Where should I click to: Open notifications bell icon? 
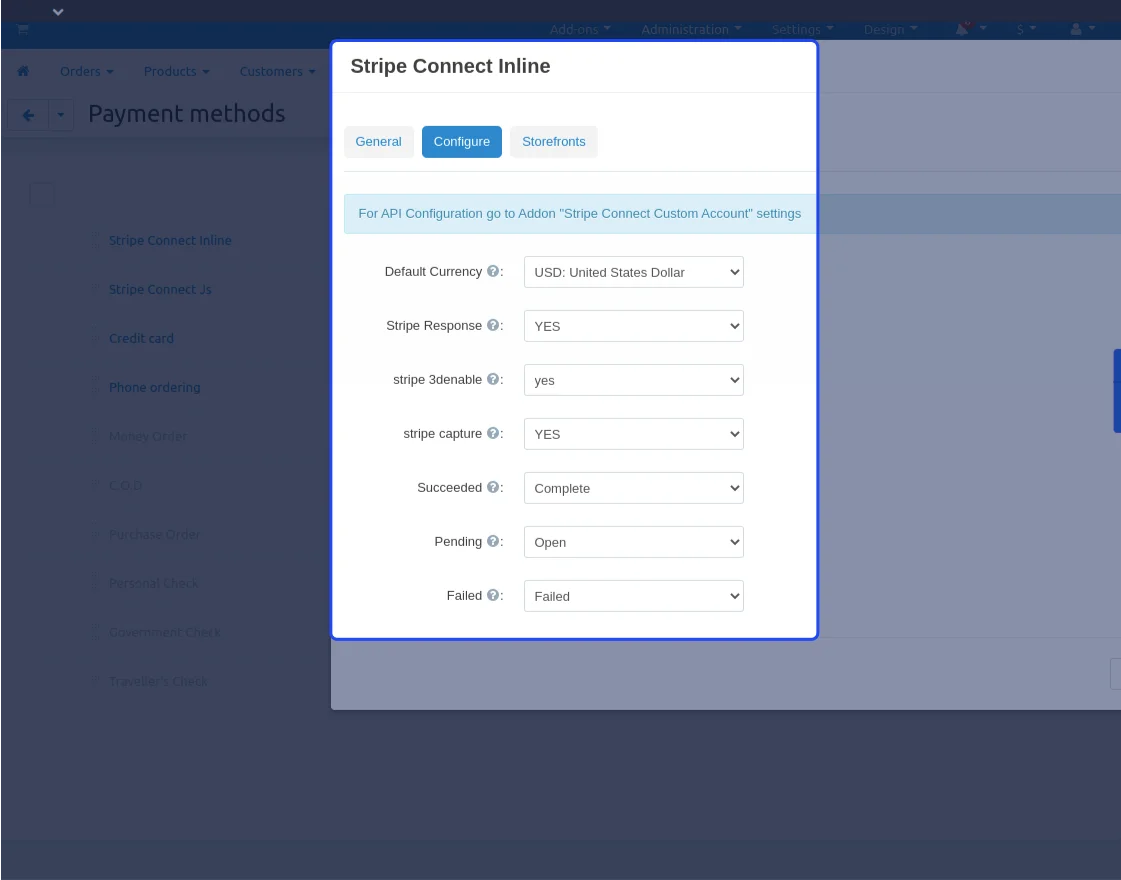[962, 29]
